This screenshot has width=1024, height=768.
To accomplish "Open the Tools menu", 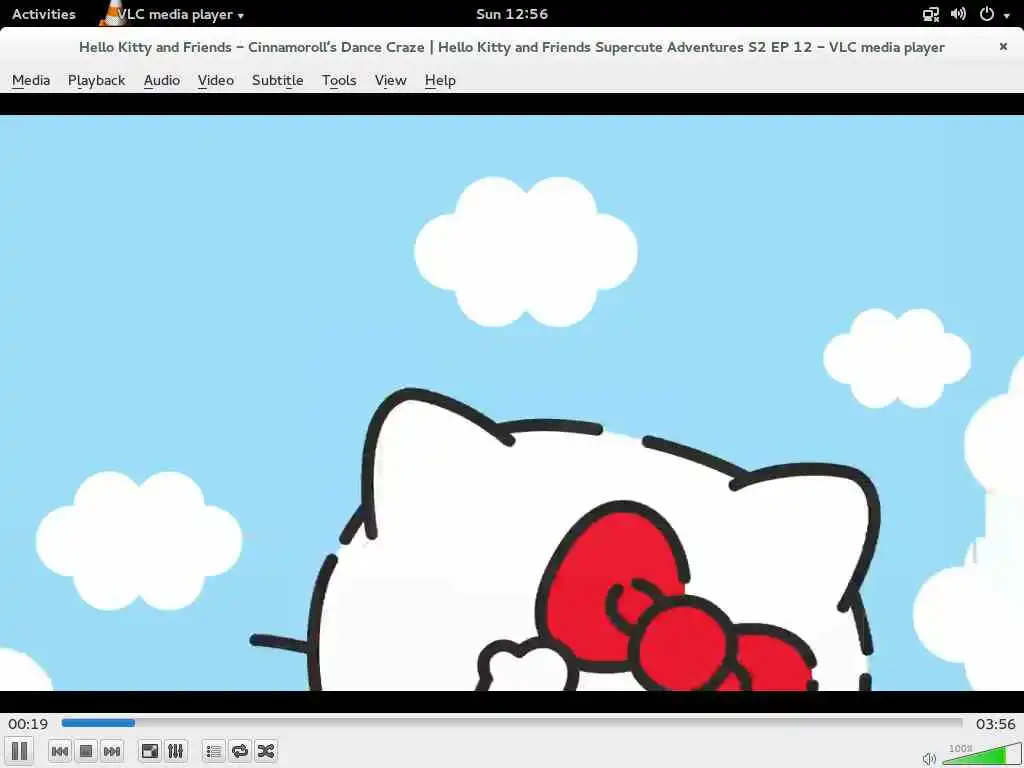I will tap(339, 80).
